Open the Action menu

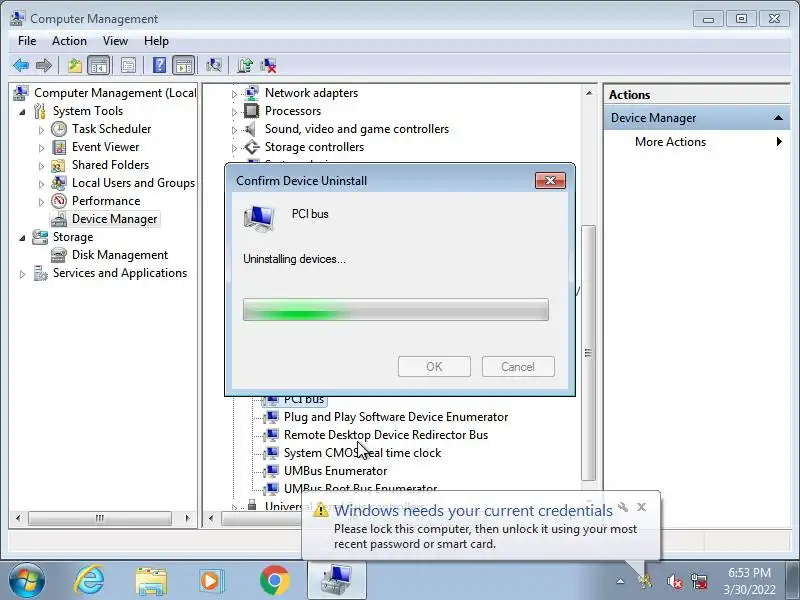click(x=69, y=41)
